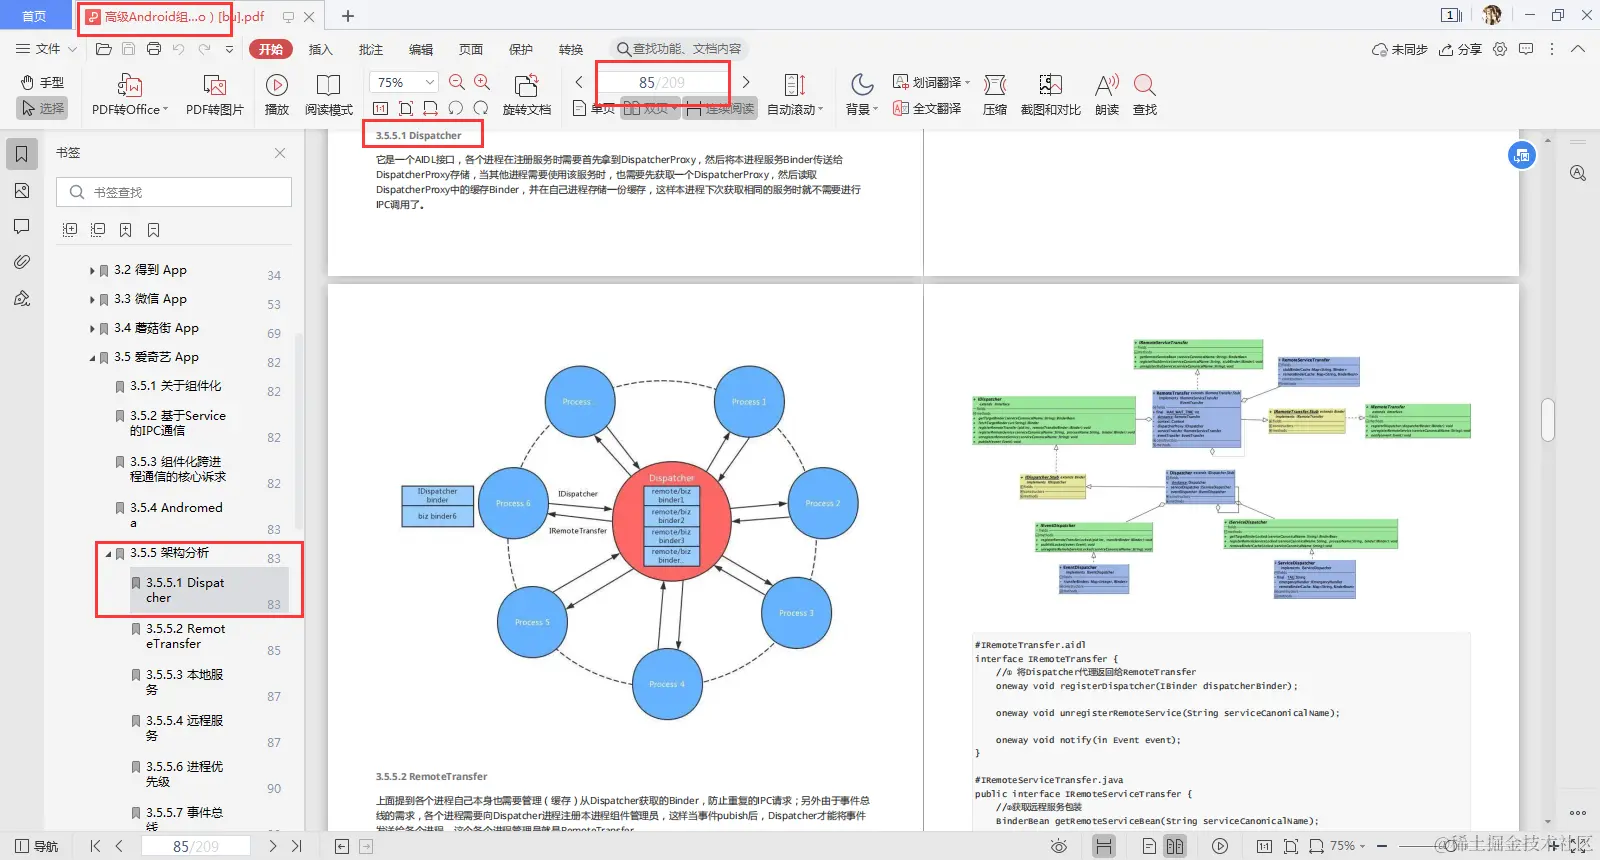The image size is (1600, 860).
Task: Start 朗读 read aloud tool
Action: (x=1107, y=95)
